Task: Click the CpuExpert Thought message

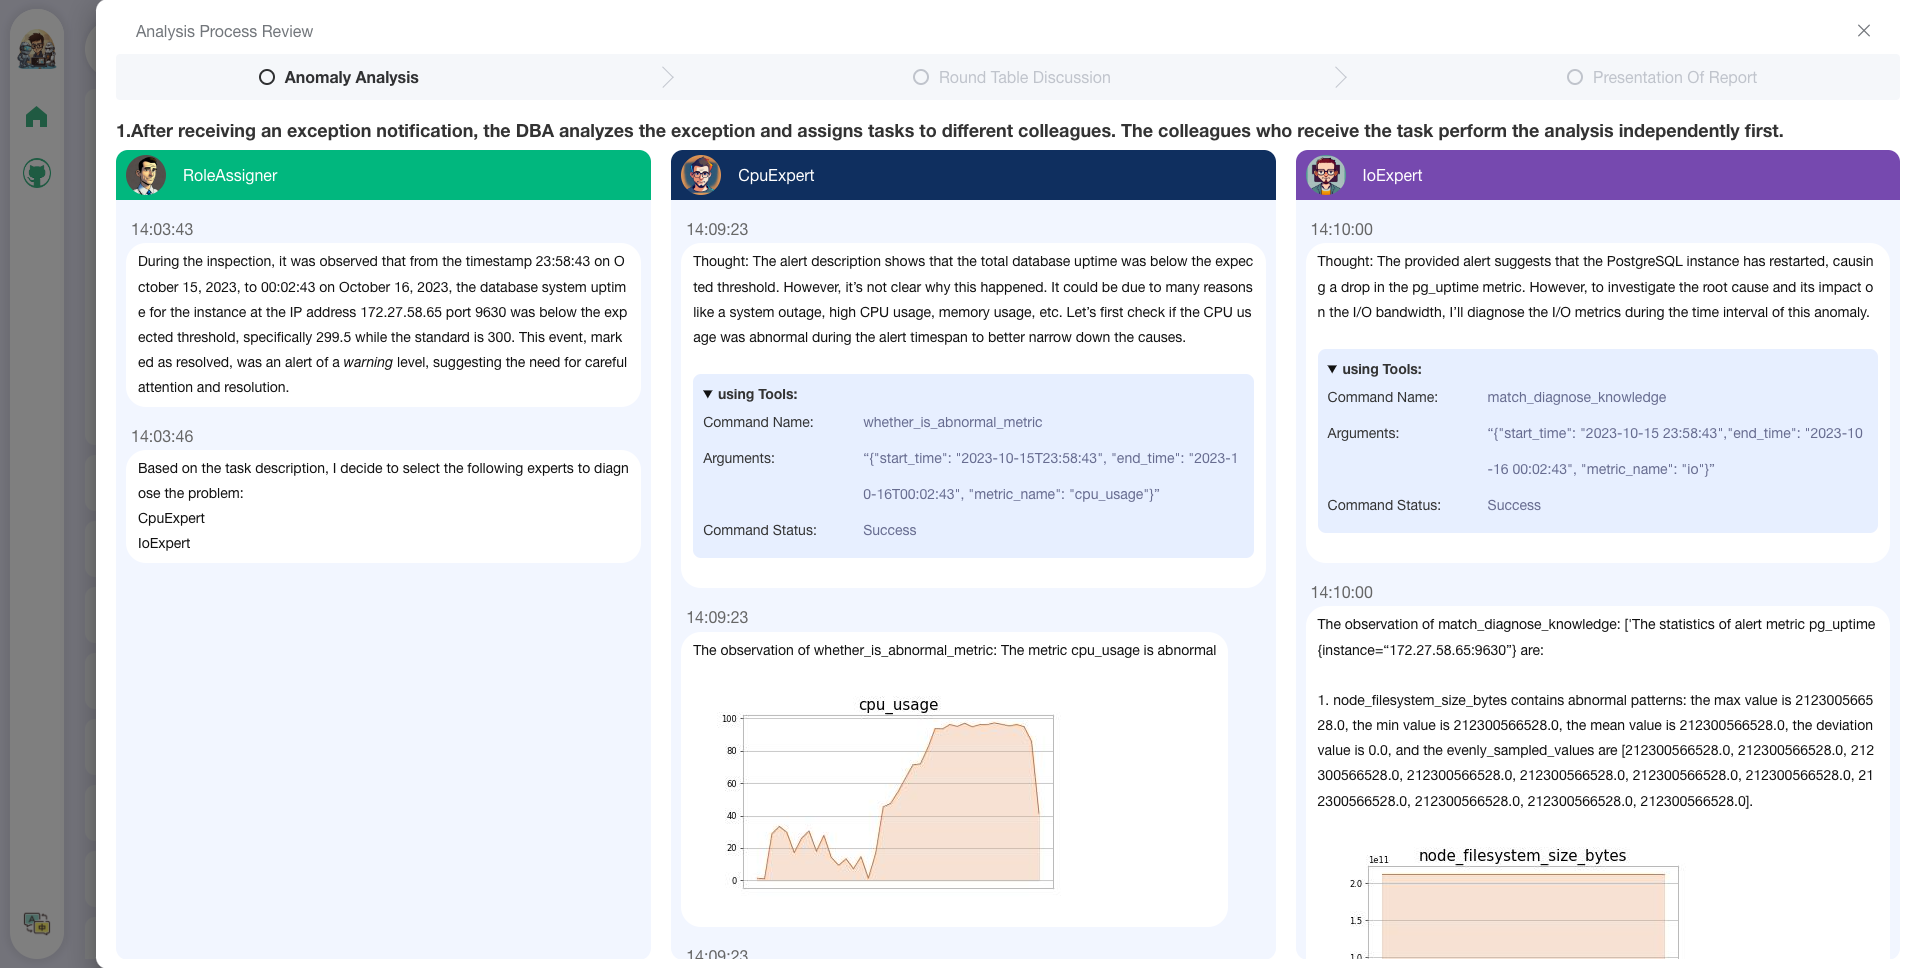Action: (973, 299)
